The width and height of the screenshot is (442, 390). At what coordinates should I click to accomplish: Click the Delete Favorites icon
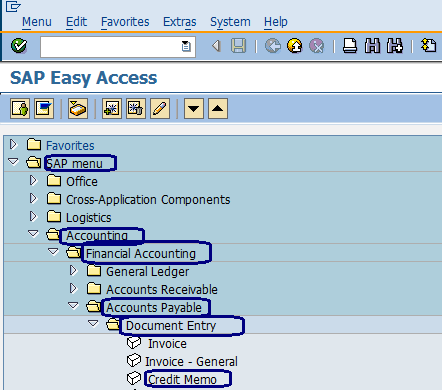click(136, 108)
